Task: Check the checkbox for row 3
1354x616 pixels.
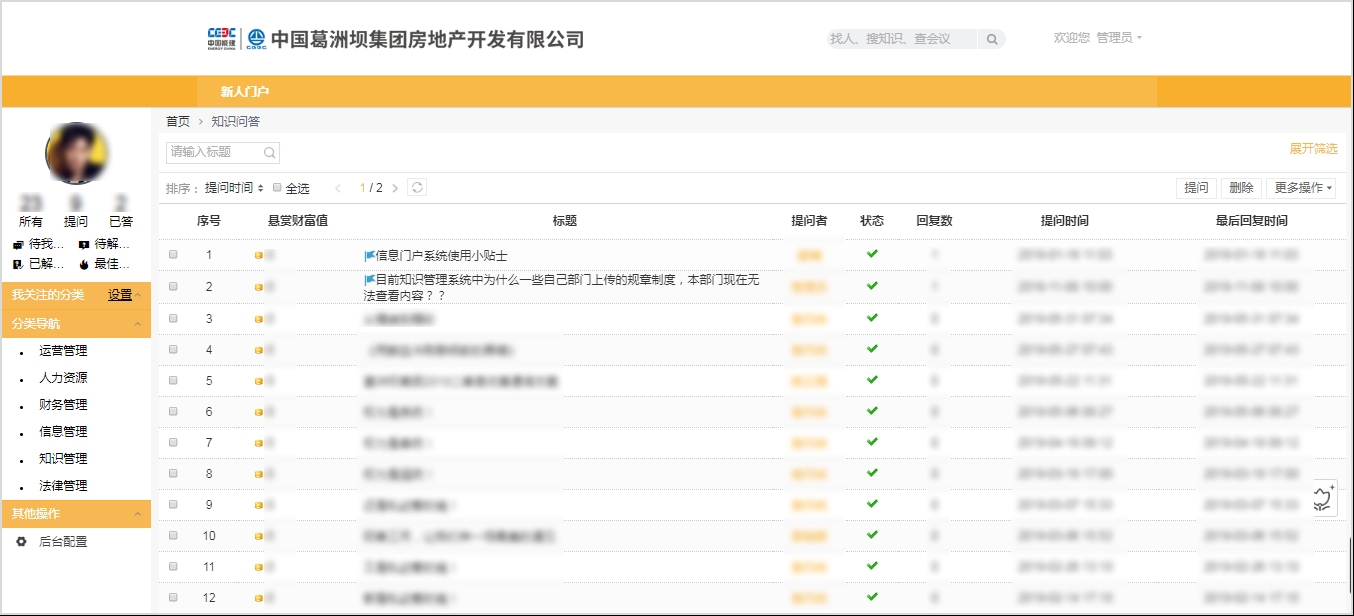Action: coord(173,318)
